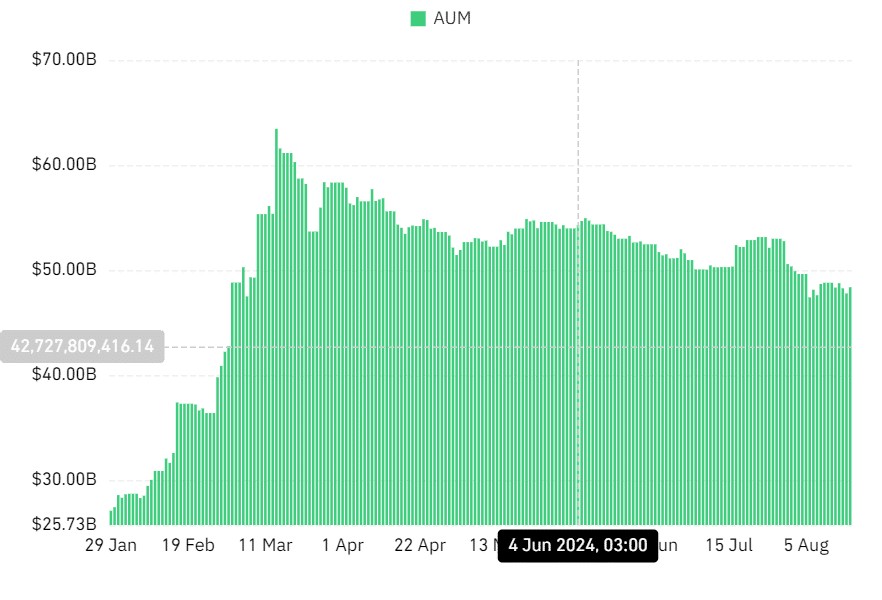
Task: Click the 15 Jul x-axis date
Action: click(729, 546)
